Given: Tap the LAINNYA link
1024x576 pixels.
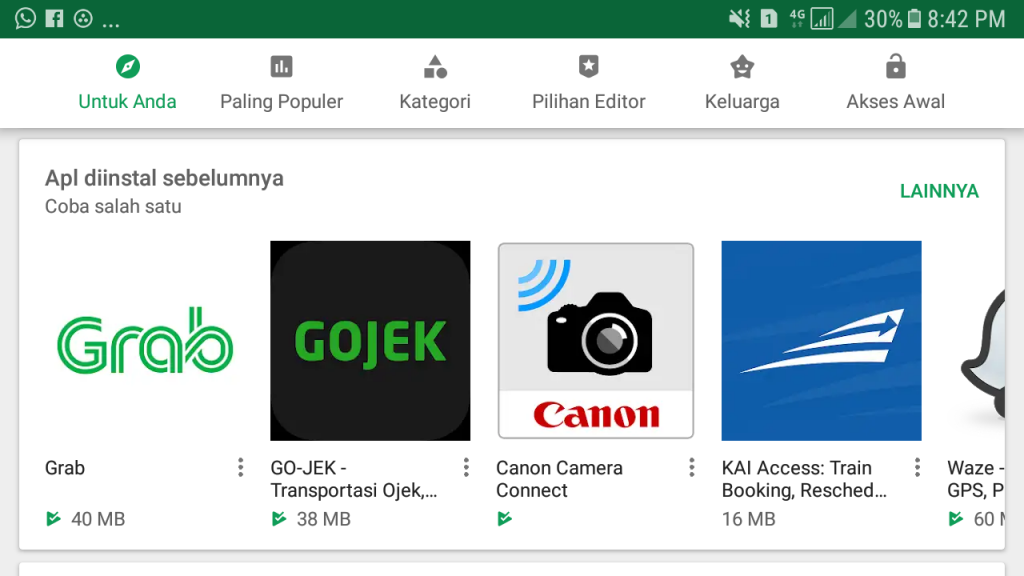Looking at the screenshot, I should tap(939, 191).
